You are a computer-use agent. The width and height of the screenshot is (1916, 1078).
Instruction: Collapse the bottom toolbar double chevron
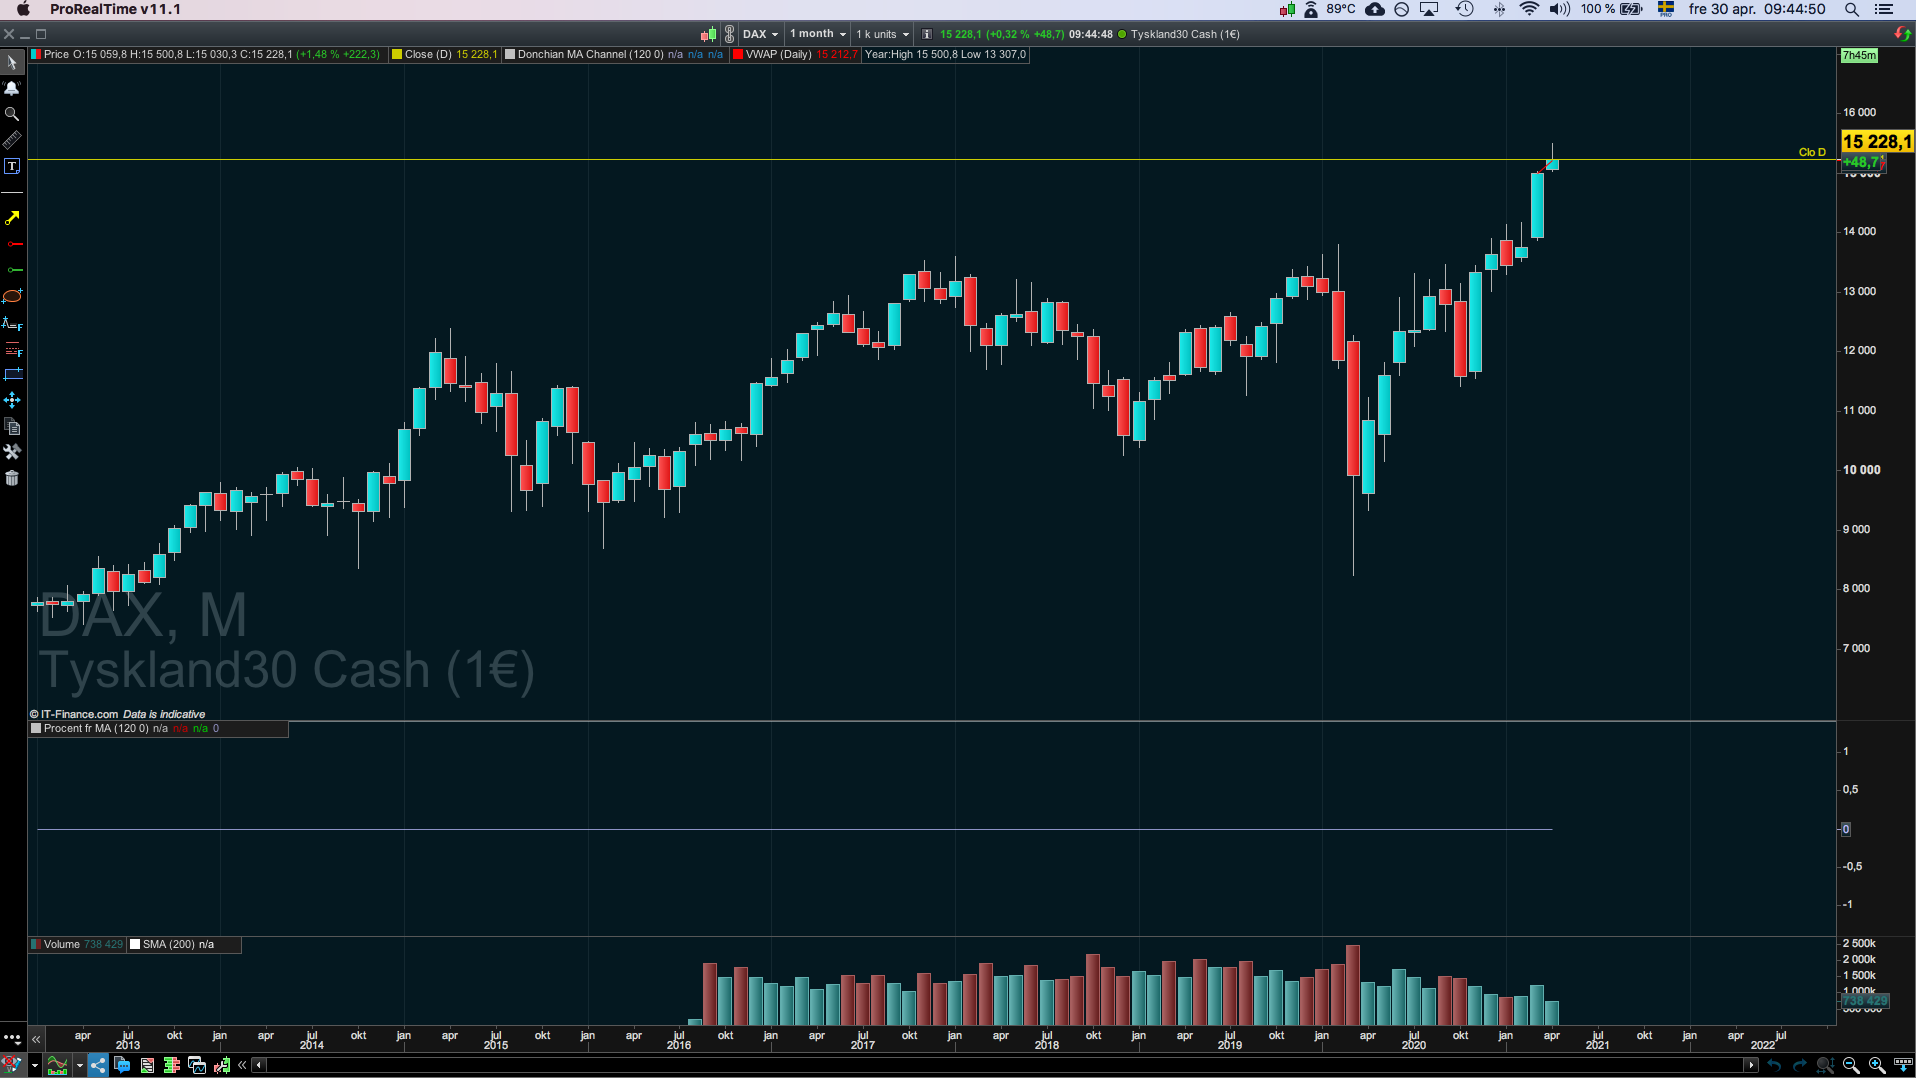coord(242,1065)
